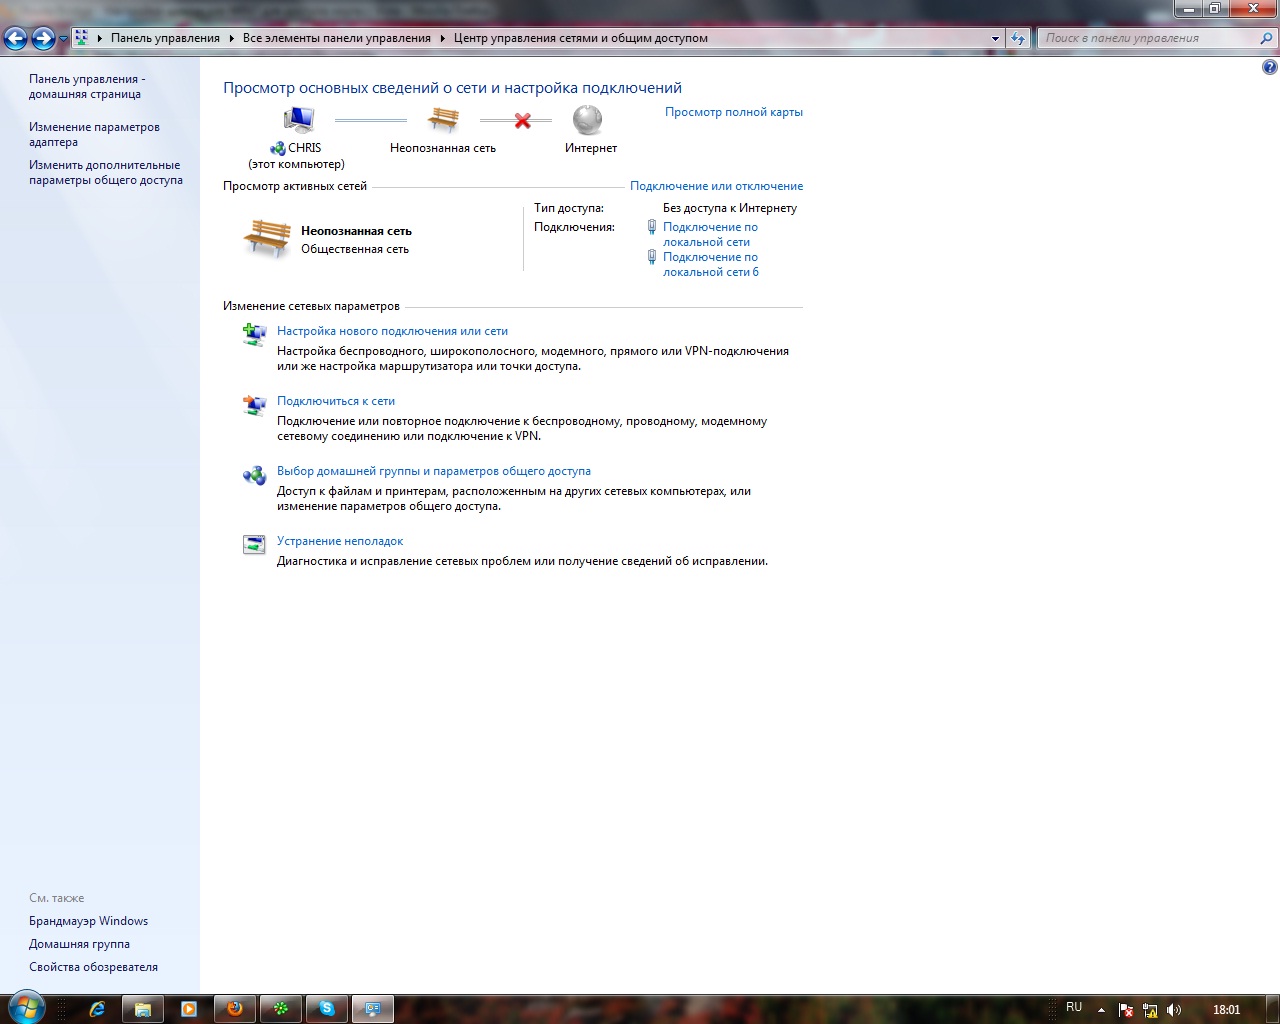Screen dimensions: 1280x1024
Task: Click adapter icon beside 'Подключение по локальной сети 6'
Action: [x=652, y=257]
